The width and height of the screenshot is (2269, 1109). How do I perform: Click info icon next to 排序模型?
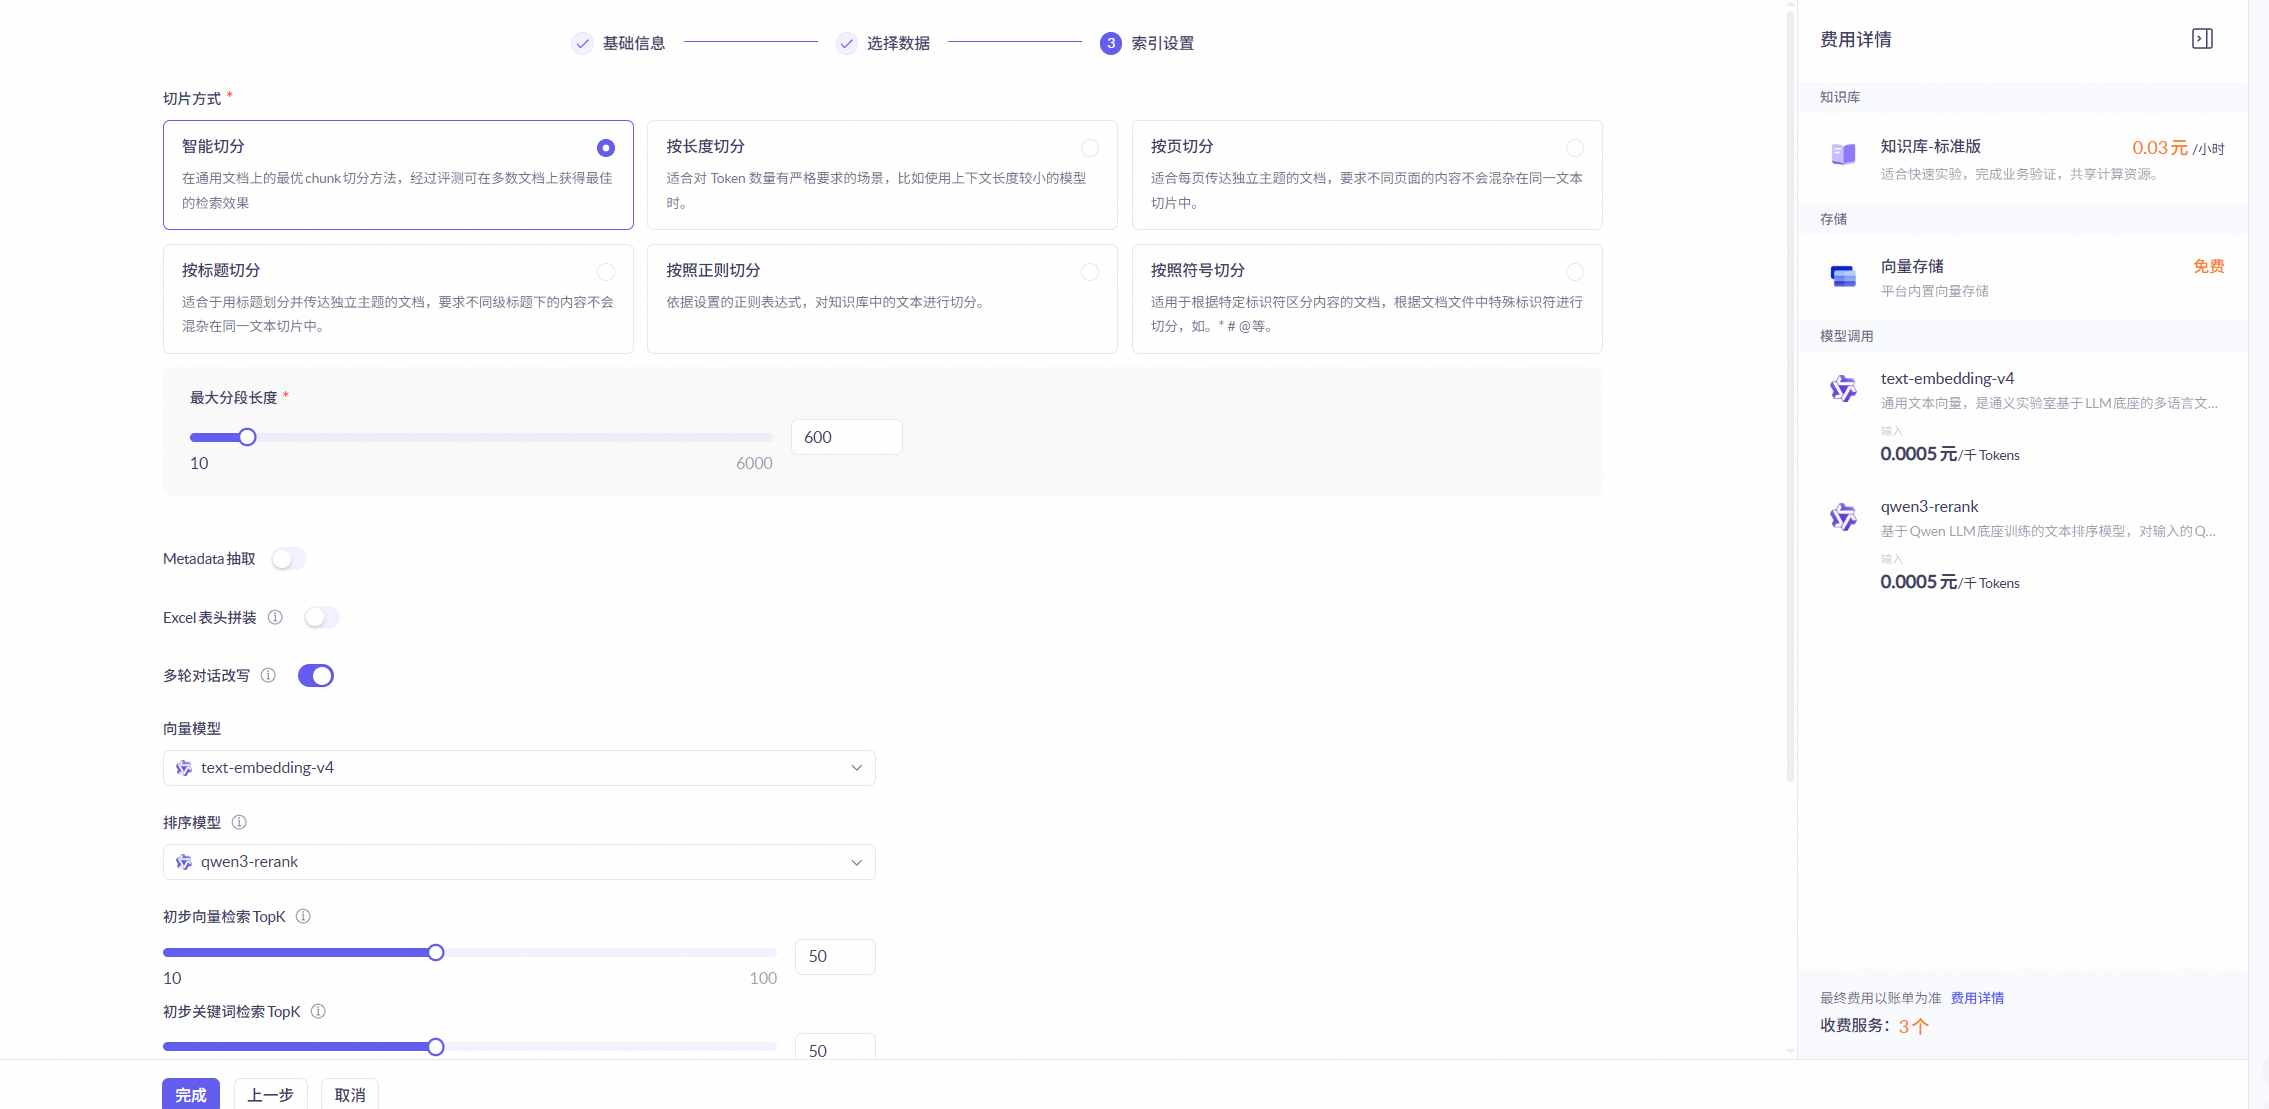[239, 822]
